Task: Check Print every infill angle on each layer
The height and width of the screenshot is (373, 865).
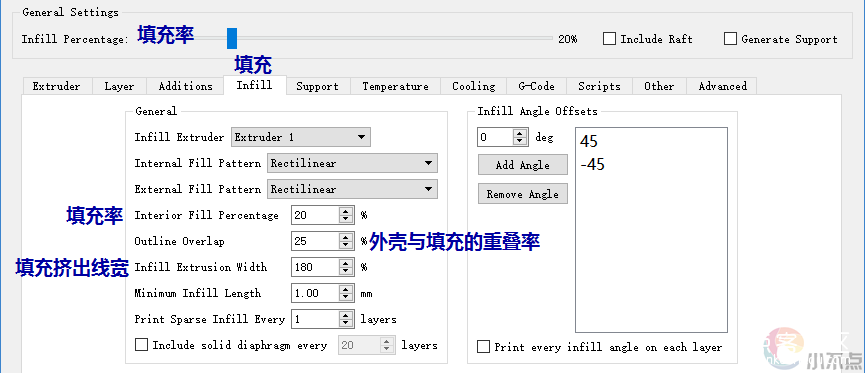Action: [x=483, y=347]
